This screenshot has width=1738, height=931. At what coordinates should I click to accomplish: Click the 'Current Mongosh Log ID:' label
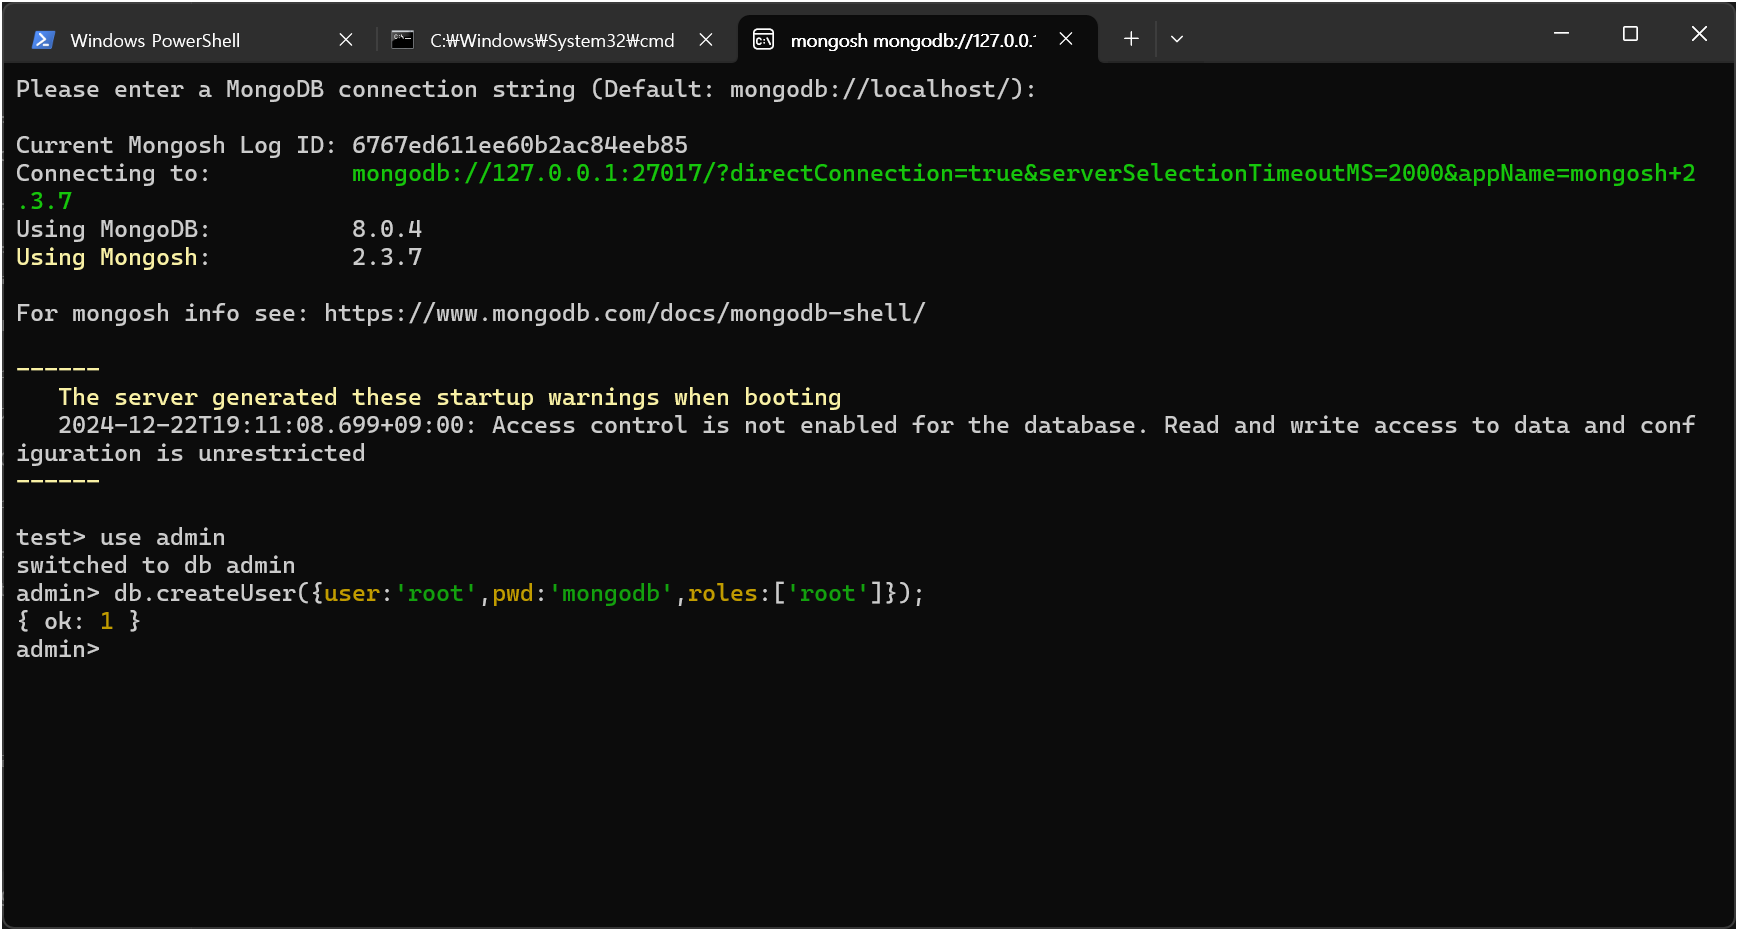(x=176, y=145)
